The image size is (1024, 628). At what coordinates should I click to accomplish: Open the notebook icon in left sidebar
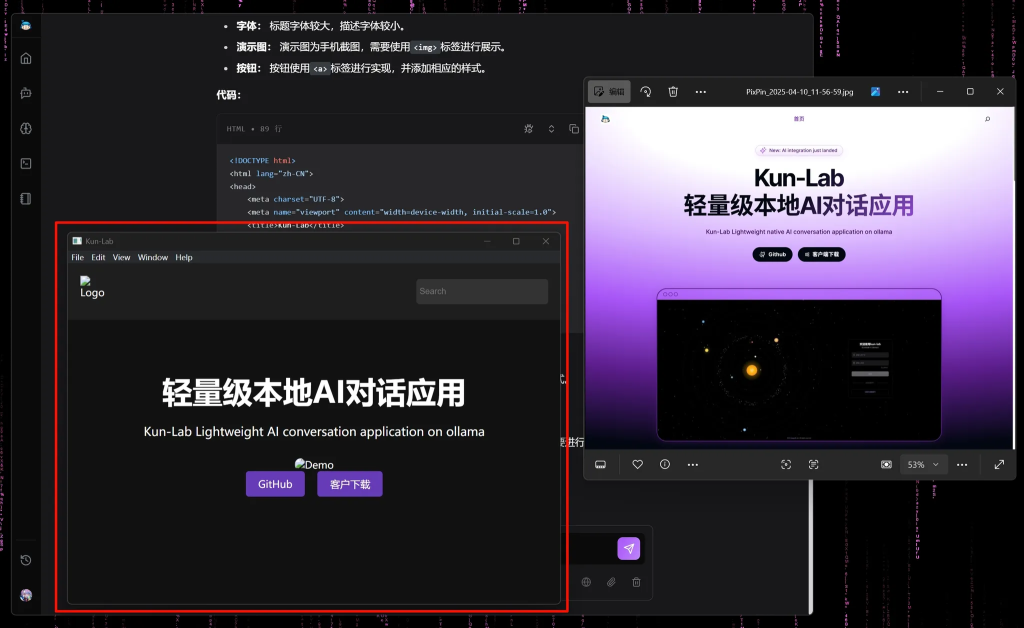pos(26,198)
